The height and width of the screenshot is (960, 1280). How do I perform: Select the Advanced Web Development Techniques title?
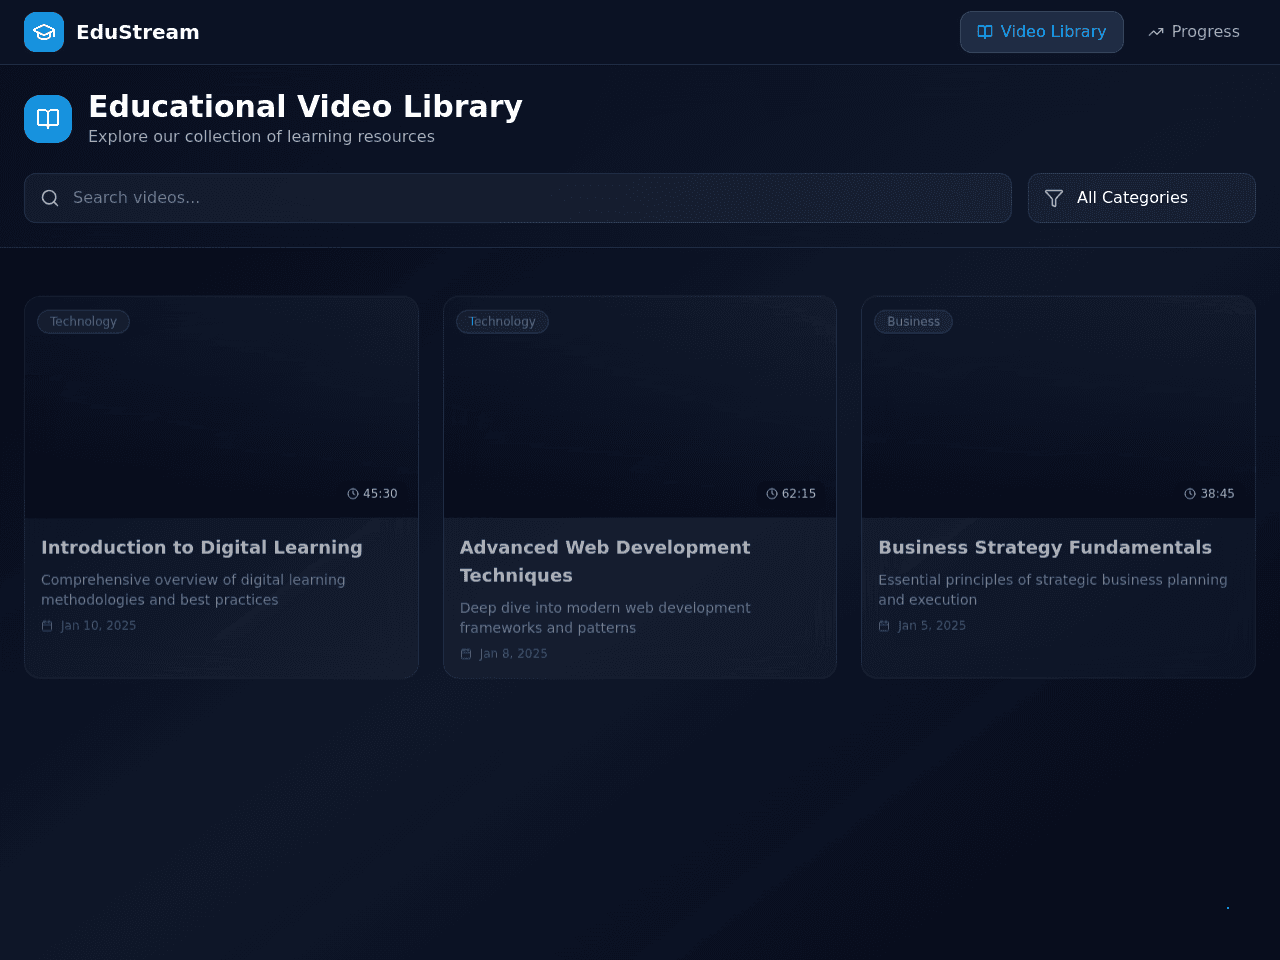(605, 561)
